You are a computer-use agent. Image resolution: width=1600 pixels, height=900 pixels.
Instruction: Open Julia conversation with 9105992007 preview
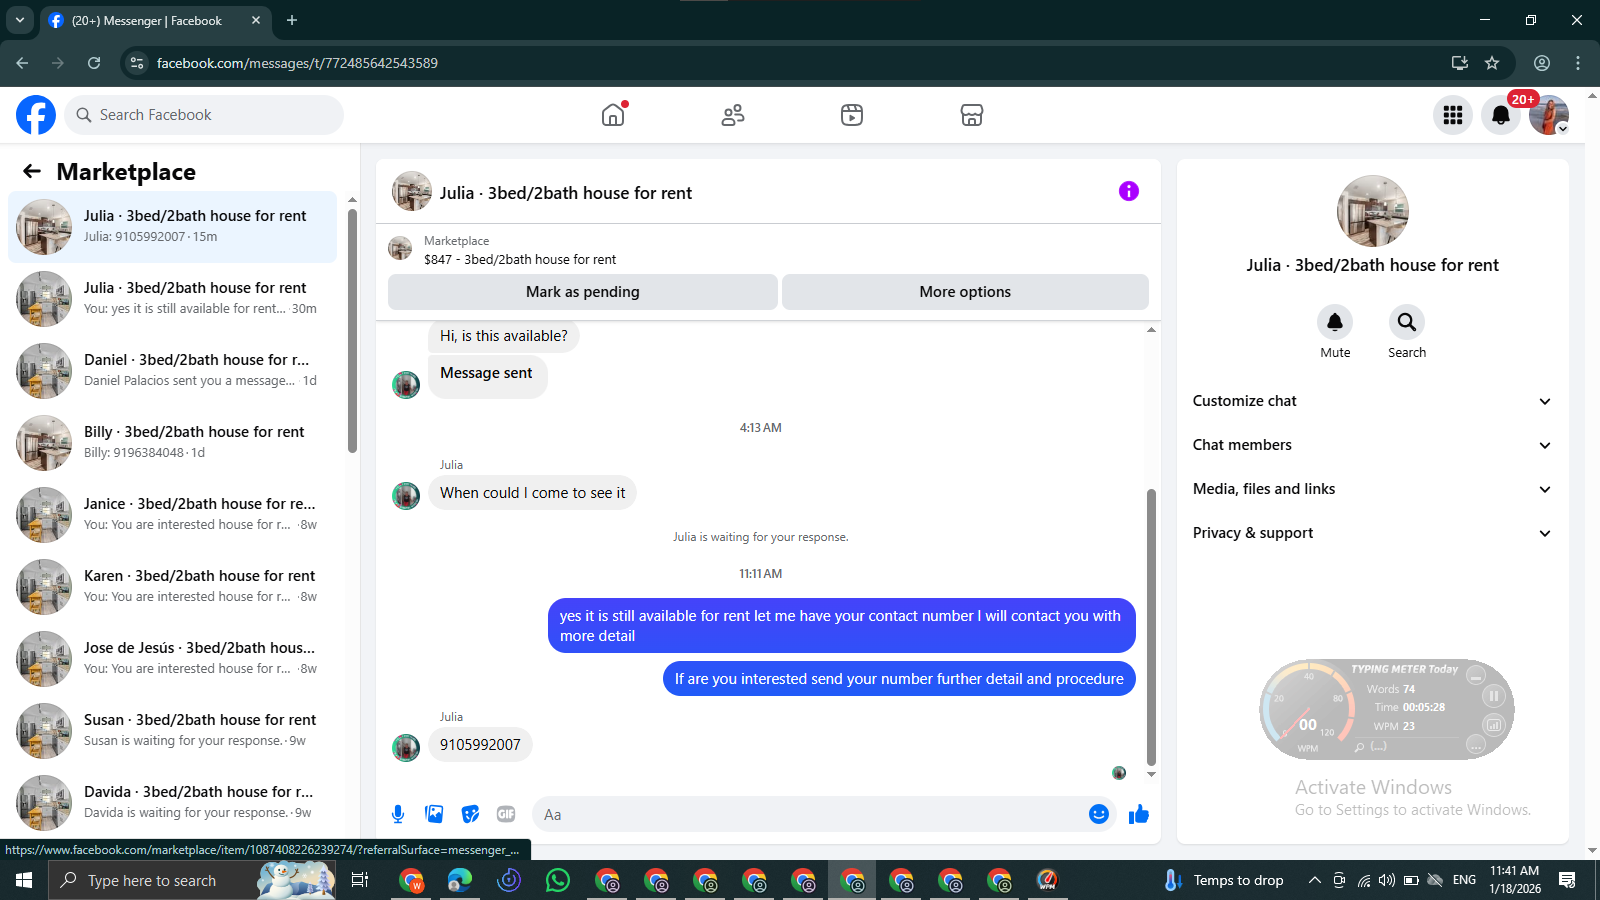point(173,227)
